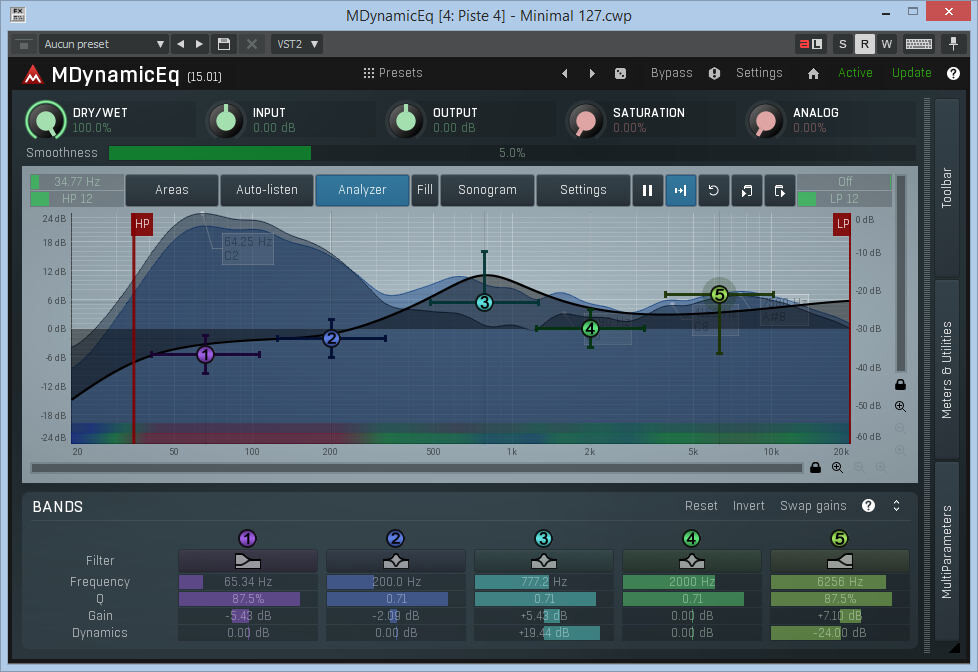Click the panic icon beside Settings

tap(714, 74)
